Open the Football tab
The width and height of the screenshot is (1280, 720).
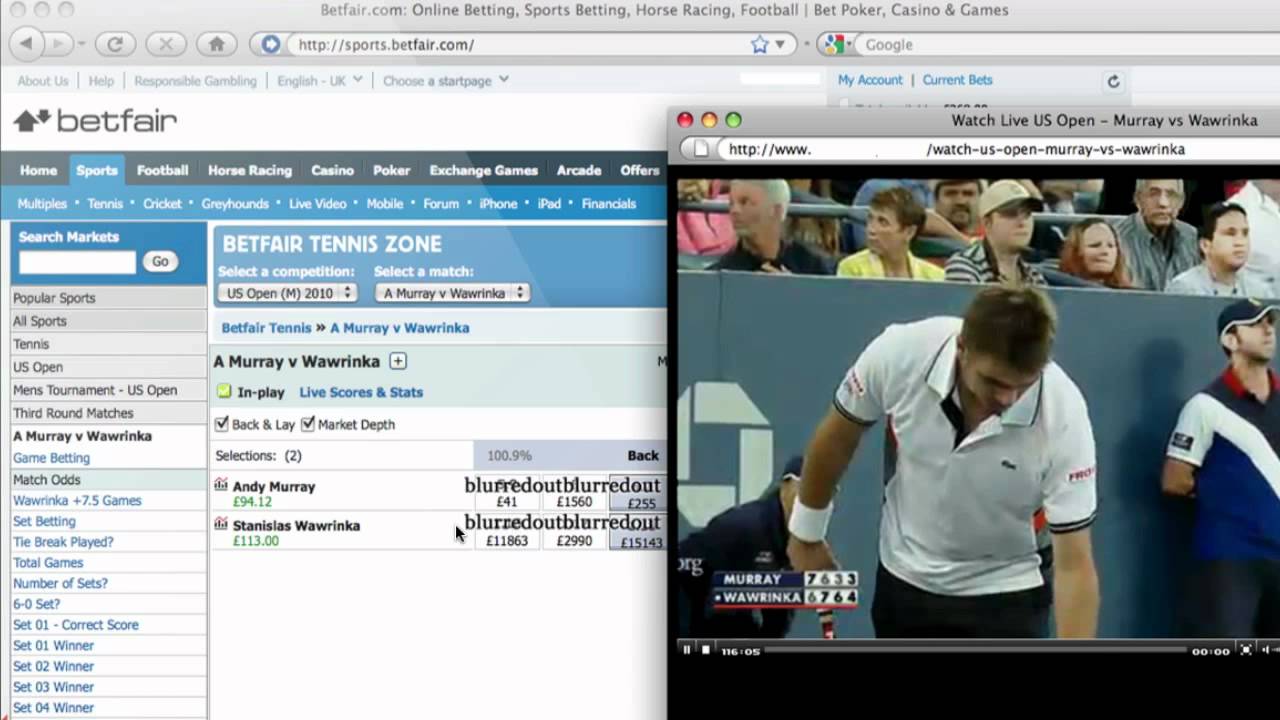[162, 170]
